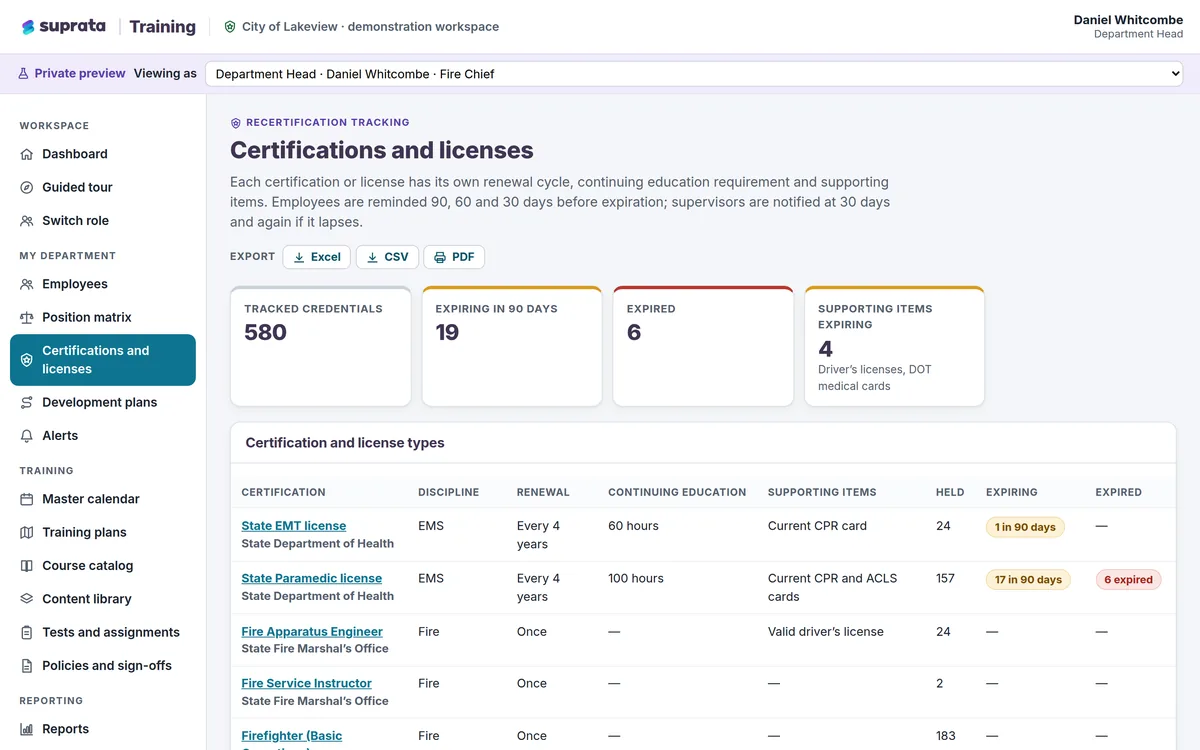Open the Fire Service Instructor link
This screenshot has width=1200, height=750.
(x=306, y=683)
